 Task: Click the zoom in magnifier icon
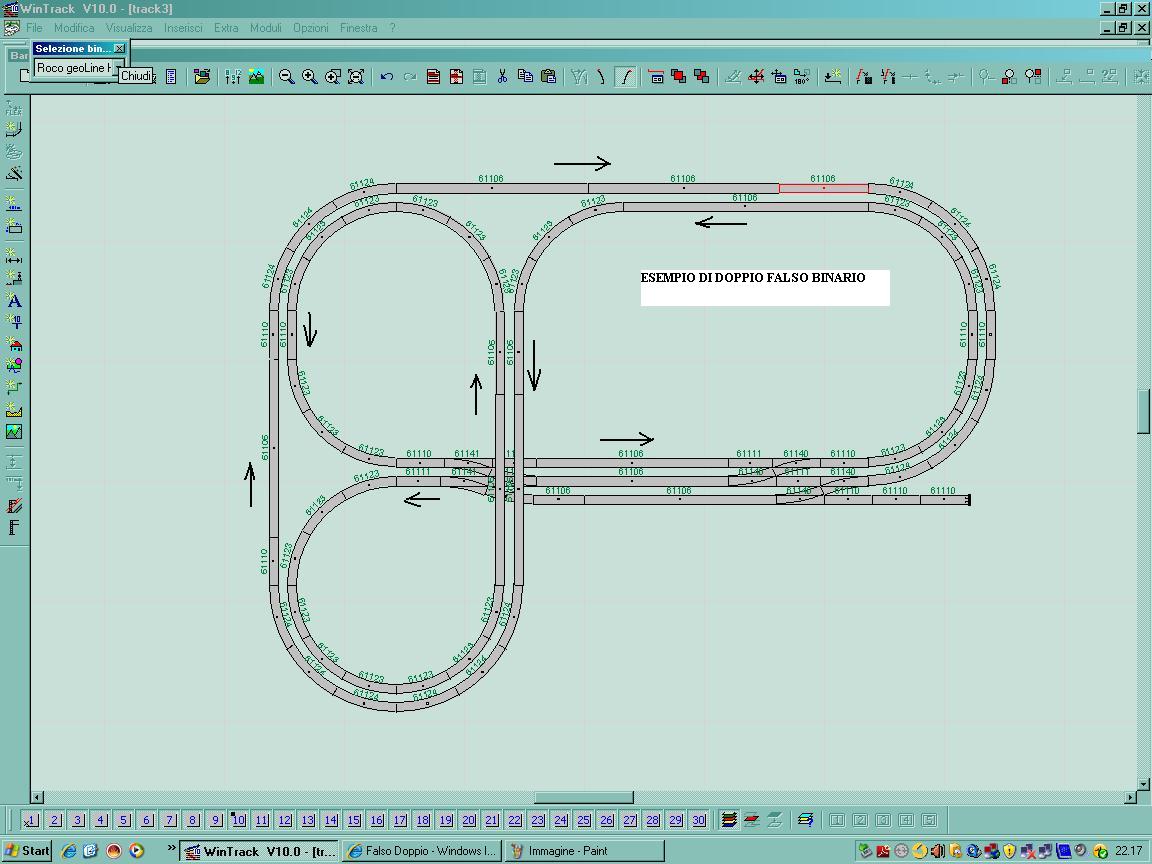click(310, 76)
